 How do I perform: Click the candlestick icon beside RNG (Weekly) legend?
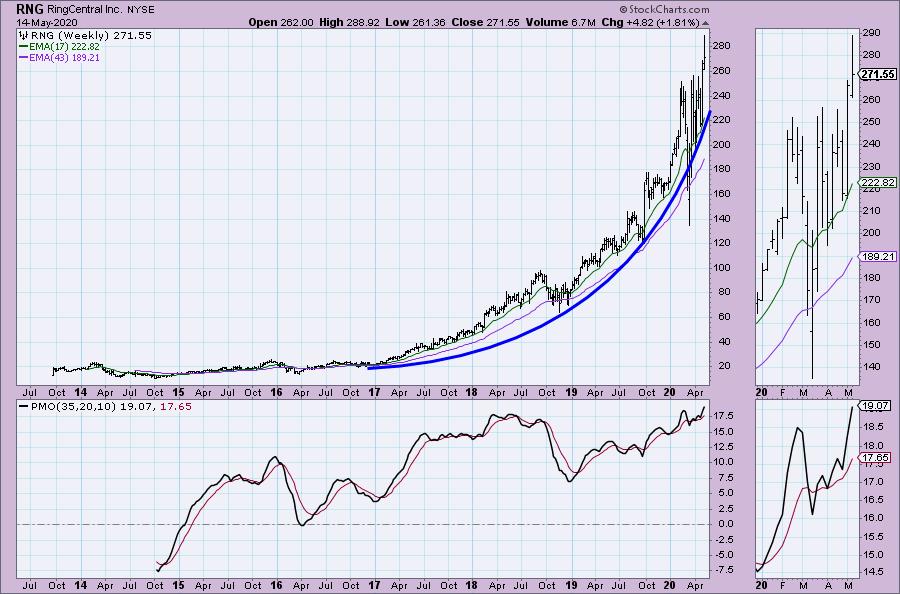pos(24,36)
